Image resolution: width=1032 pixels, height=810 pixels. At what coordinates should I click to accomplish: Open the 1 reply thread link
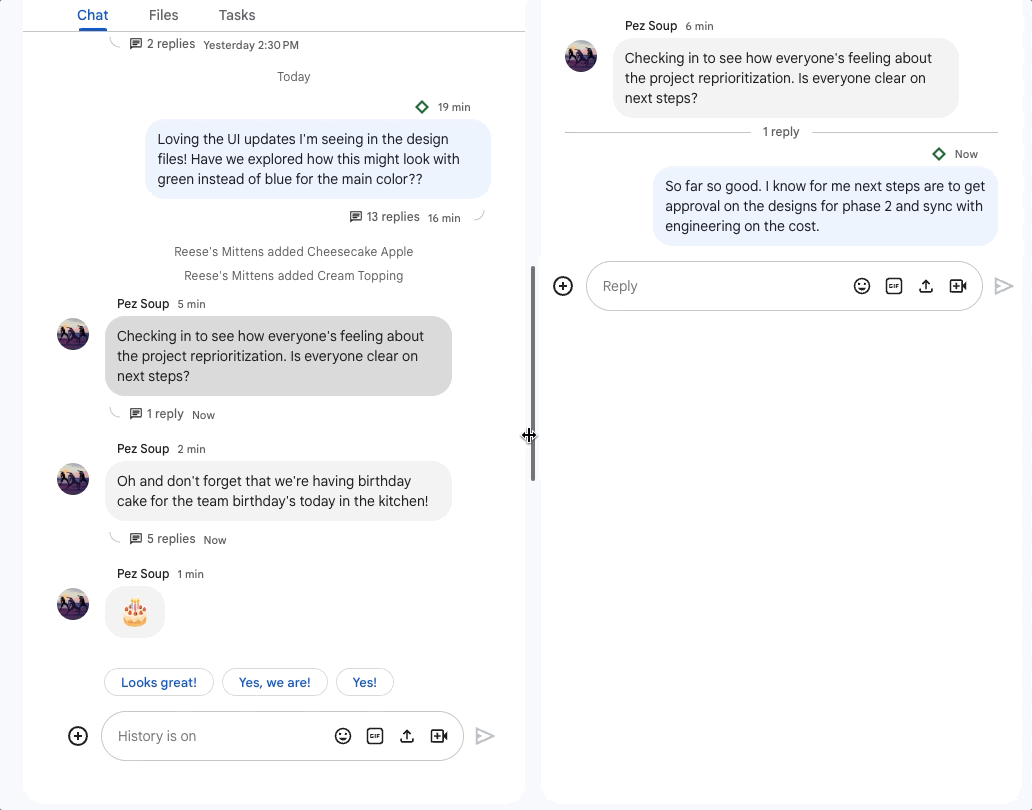(157, 414)
